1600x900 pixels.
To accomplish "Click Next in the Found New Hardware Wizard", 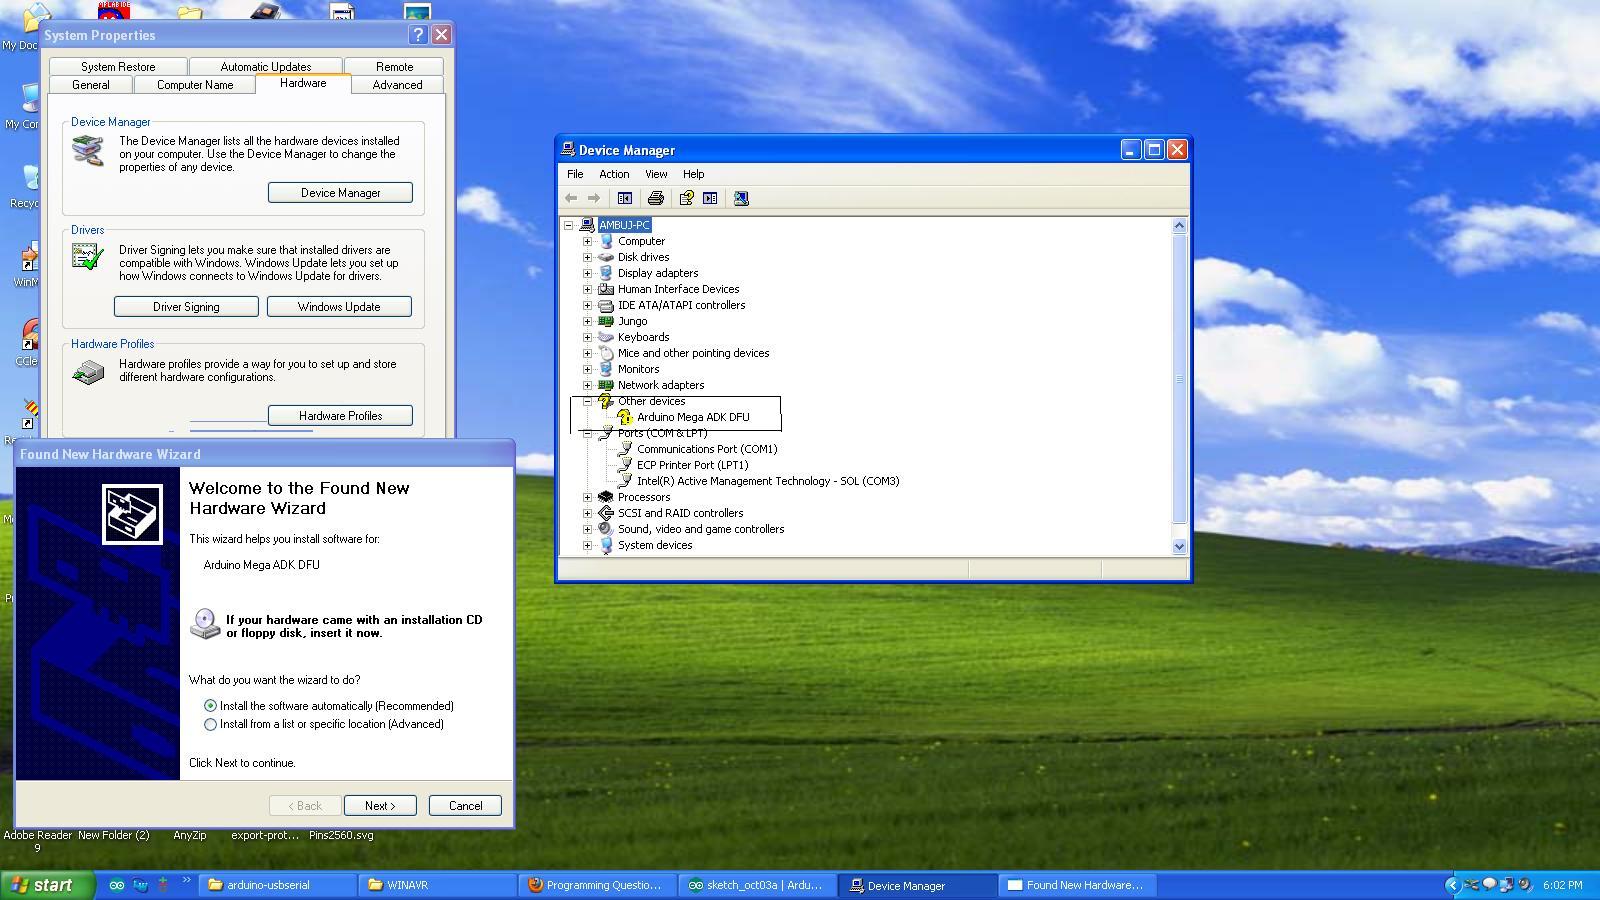I will [x=380, y=806].
